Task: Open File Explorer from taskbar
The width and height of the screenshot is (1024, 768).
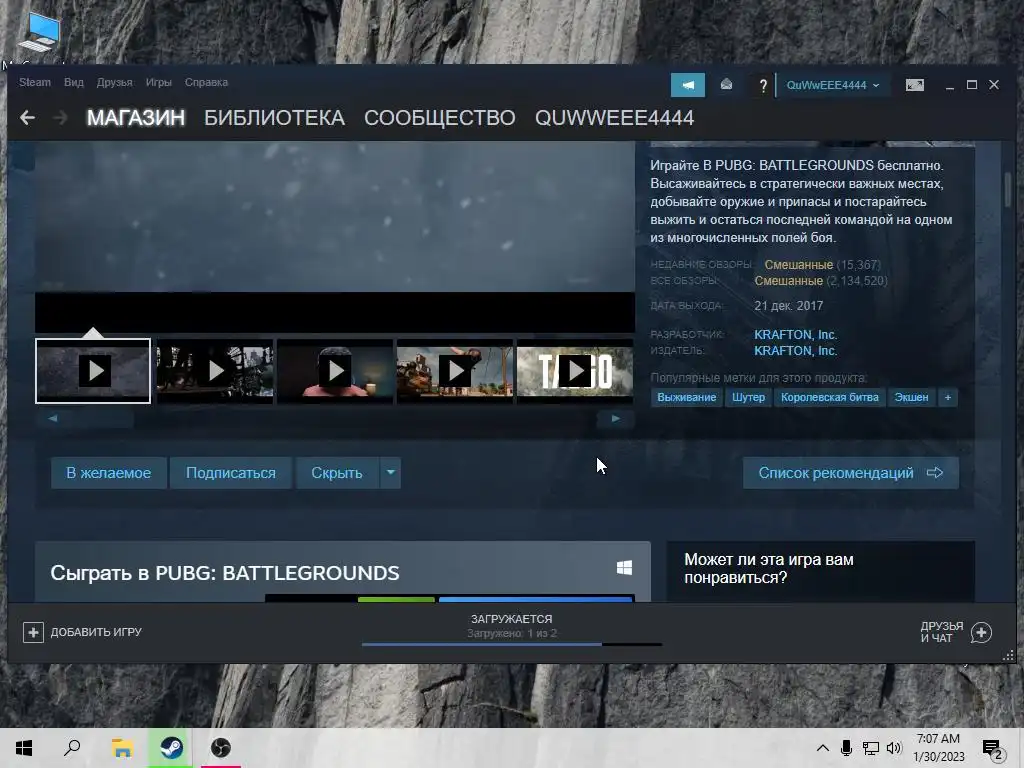Action: pos(122,748)
